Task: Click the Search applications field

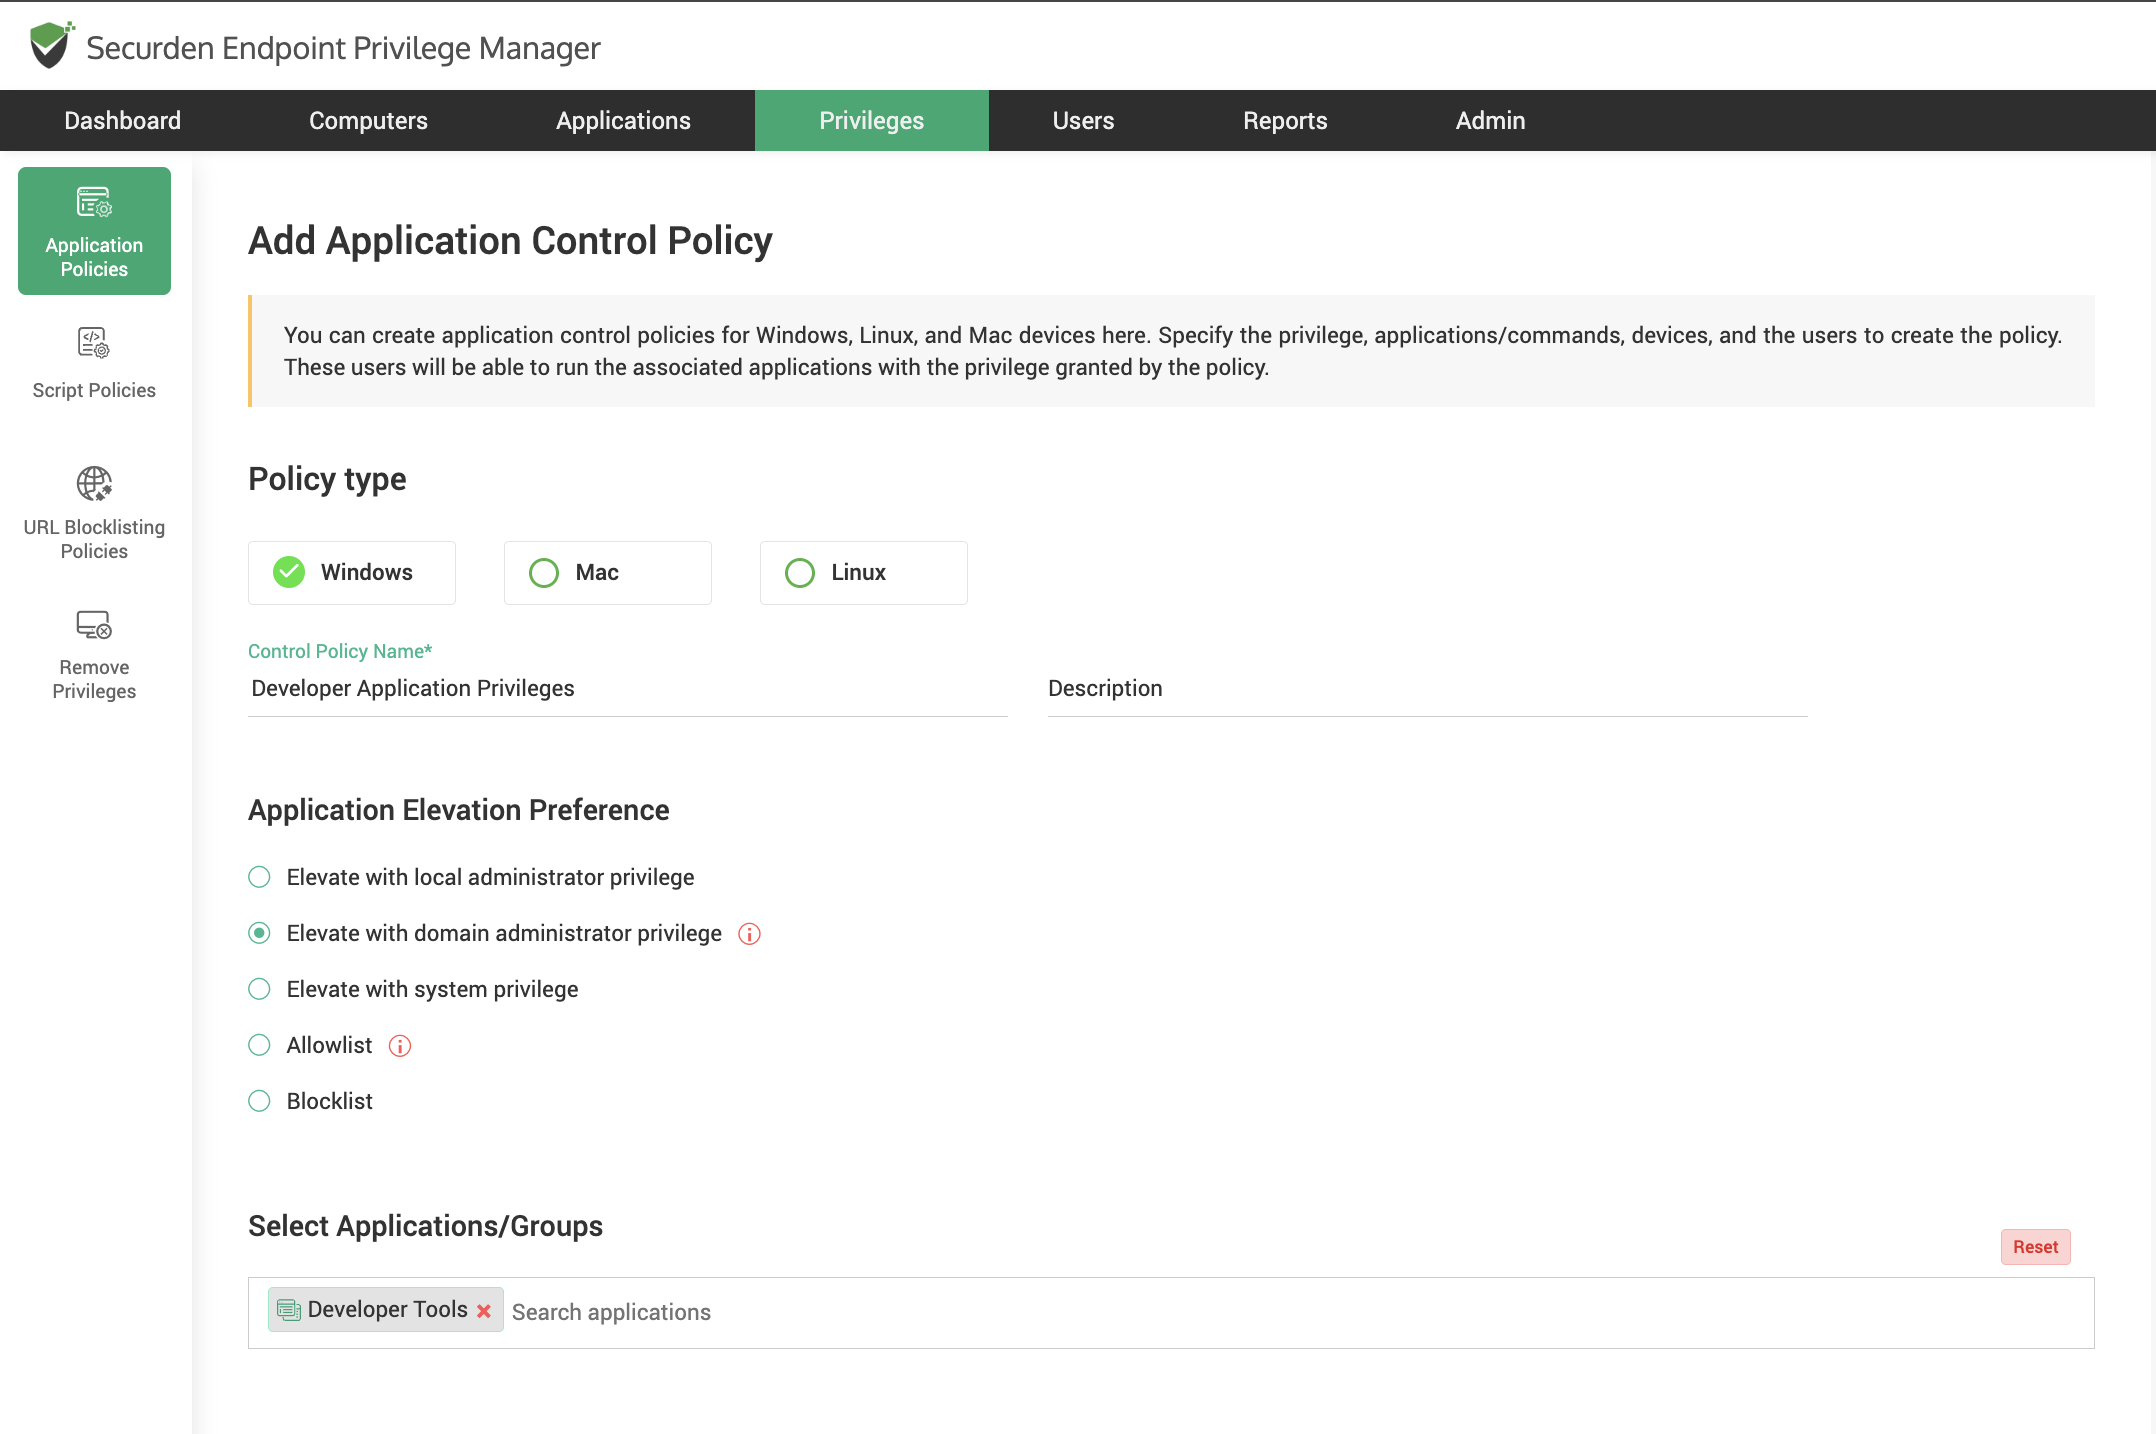Action: coord(1298,1312)
